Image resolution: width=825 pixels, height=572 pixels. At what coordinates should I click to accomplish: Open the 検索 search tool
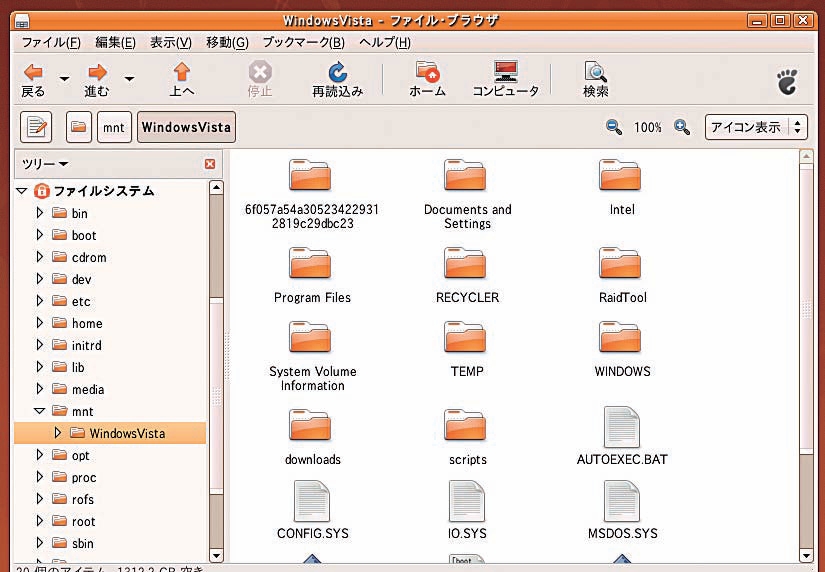595,80
